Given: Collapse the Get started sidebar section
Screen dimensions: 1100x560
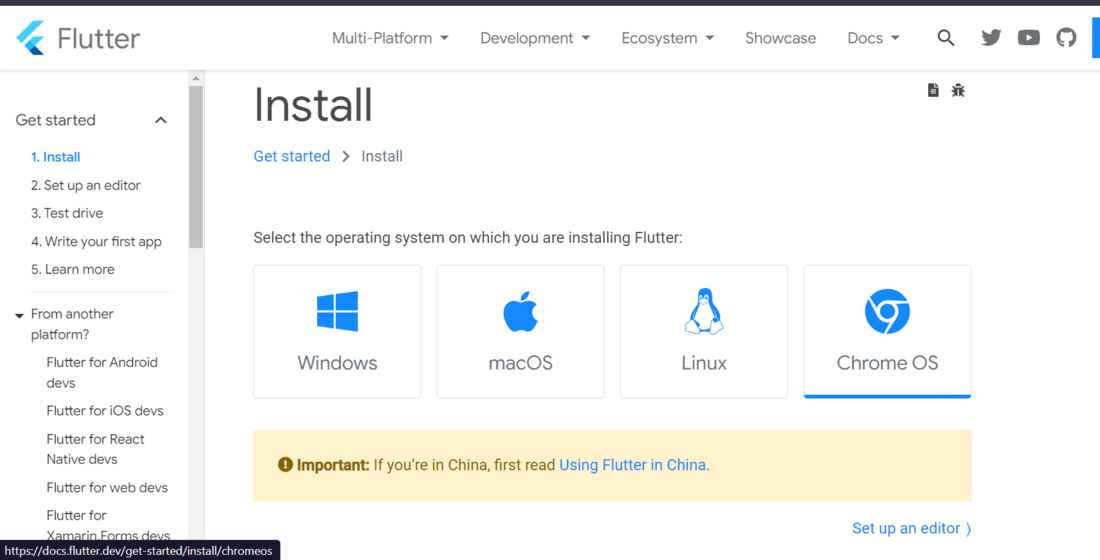Looking at the screenshot, I should (160, 120).
